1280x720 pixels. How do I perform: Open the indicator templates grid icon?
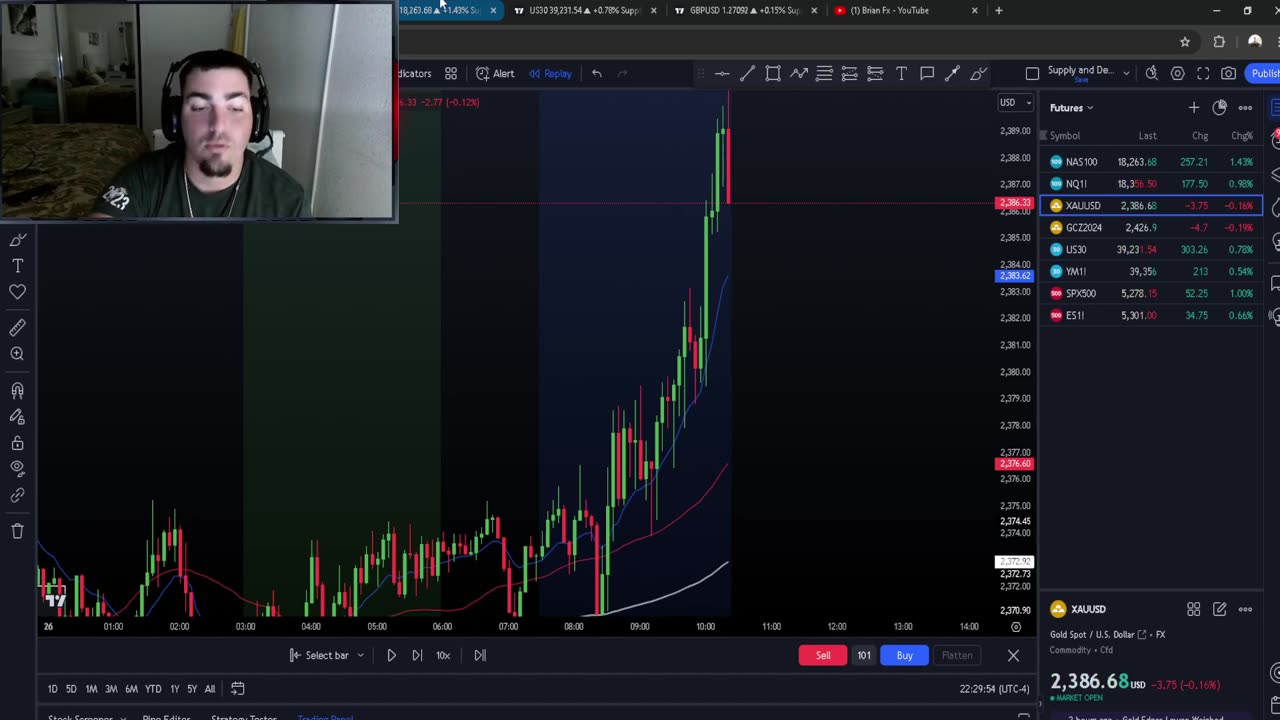pyautogui.click(x=451, y=73)
